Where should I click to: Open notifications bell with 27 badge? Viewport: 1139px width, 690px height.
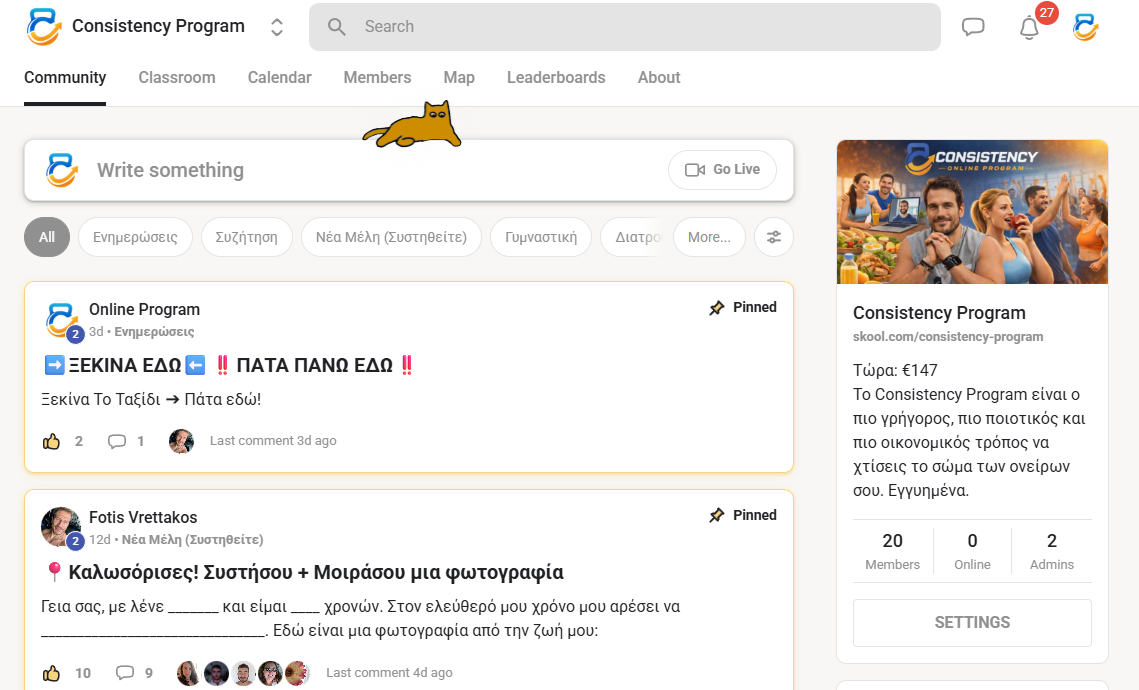tap(1029, 27)
